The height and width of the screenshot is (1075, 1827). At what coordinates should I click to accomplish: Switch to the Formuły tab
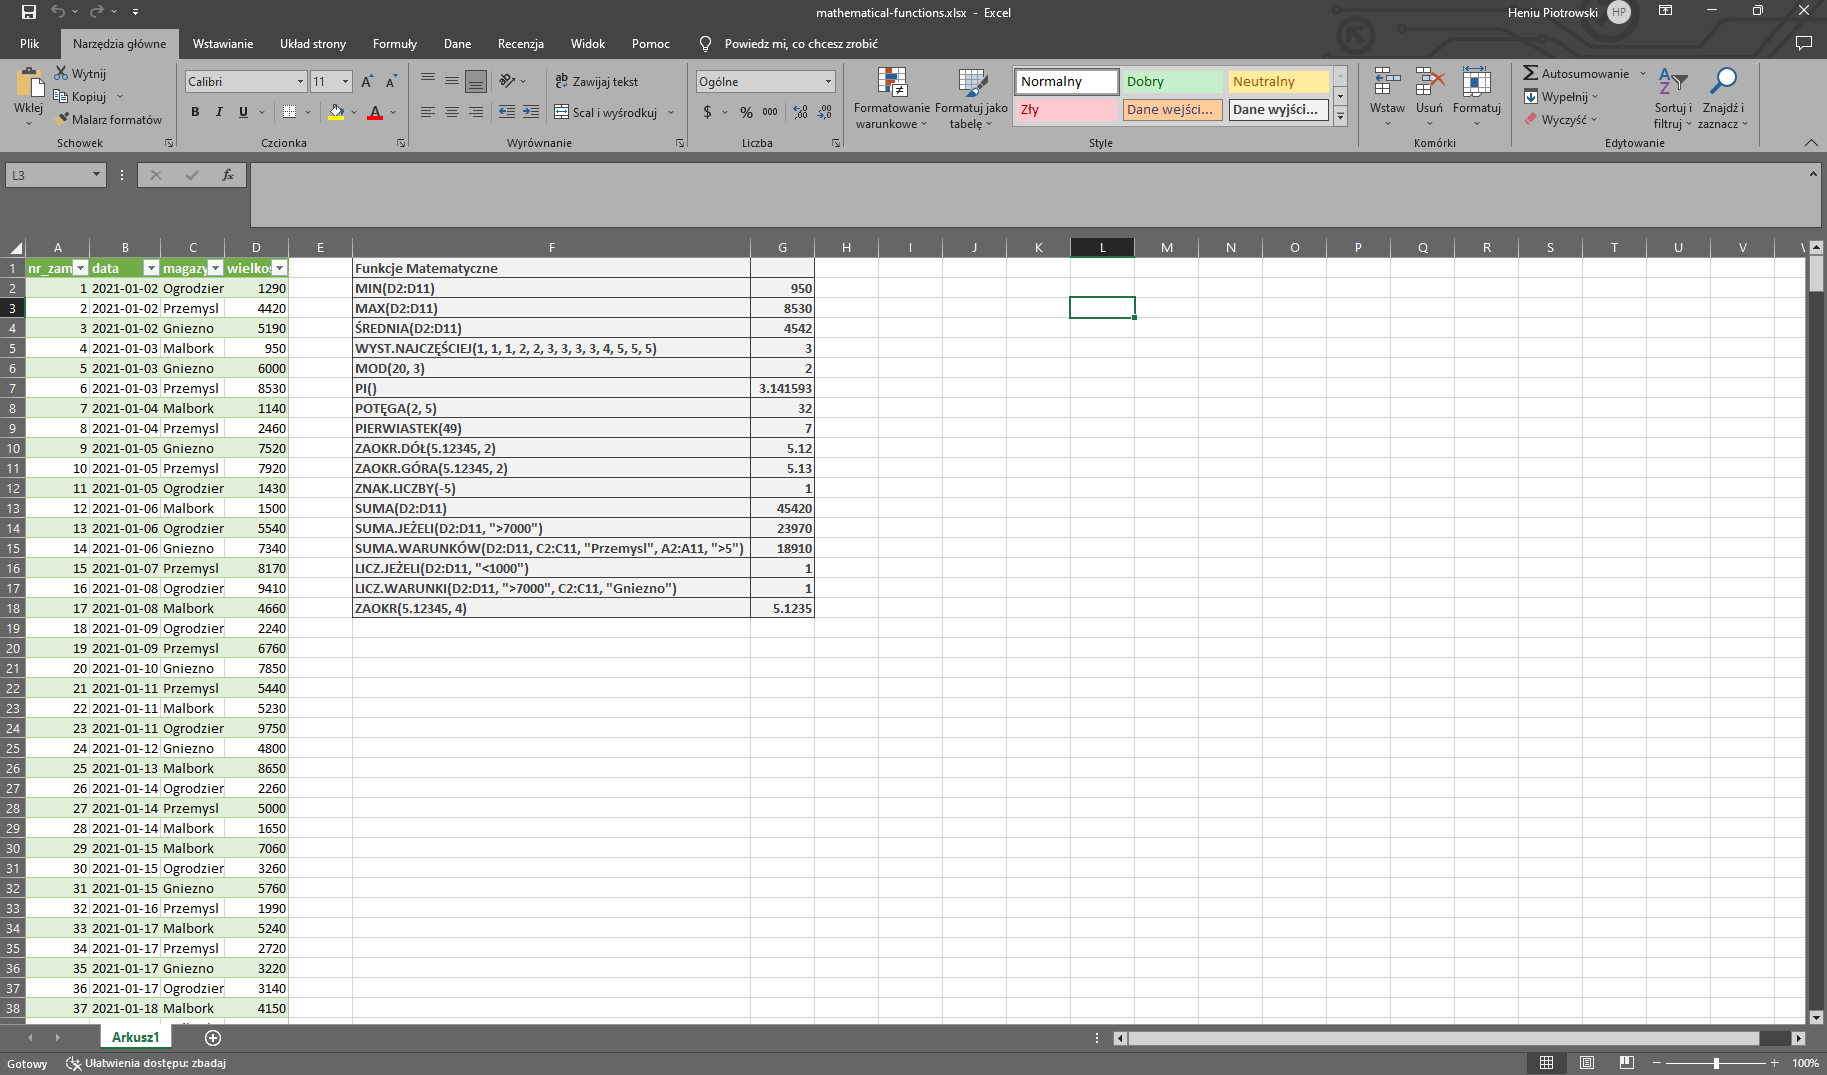click(x=394, y=44)
